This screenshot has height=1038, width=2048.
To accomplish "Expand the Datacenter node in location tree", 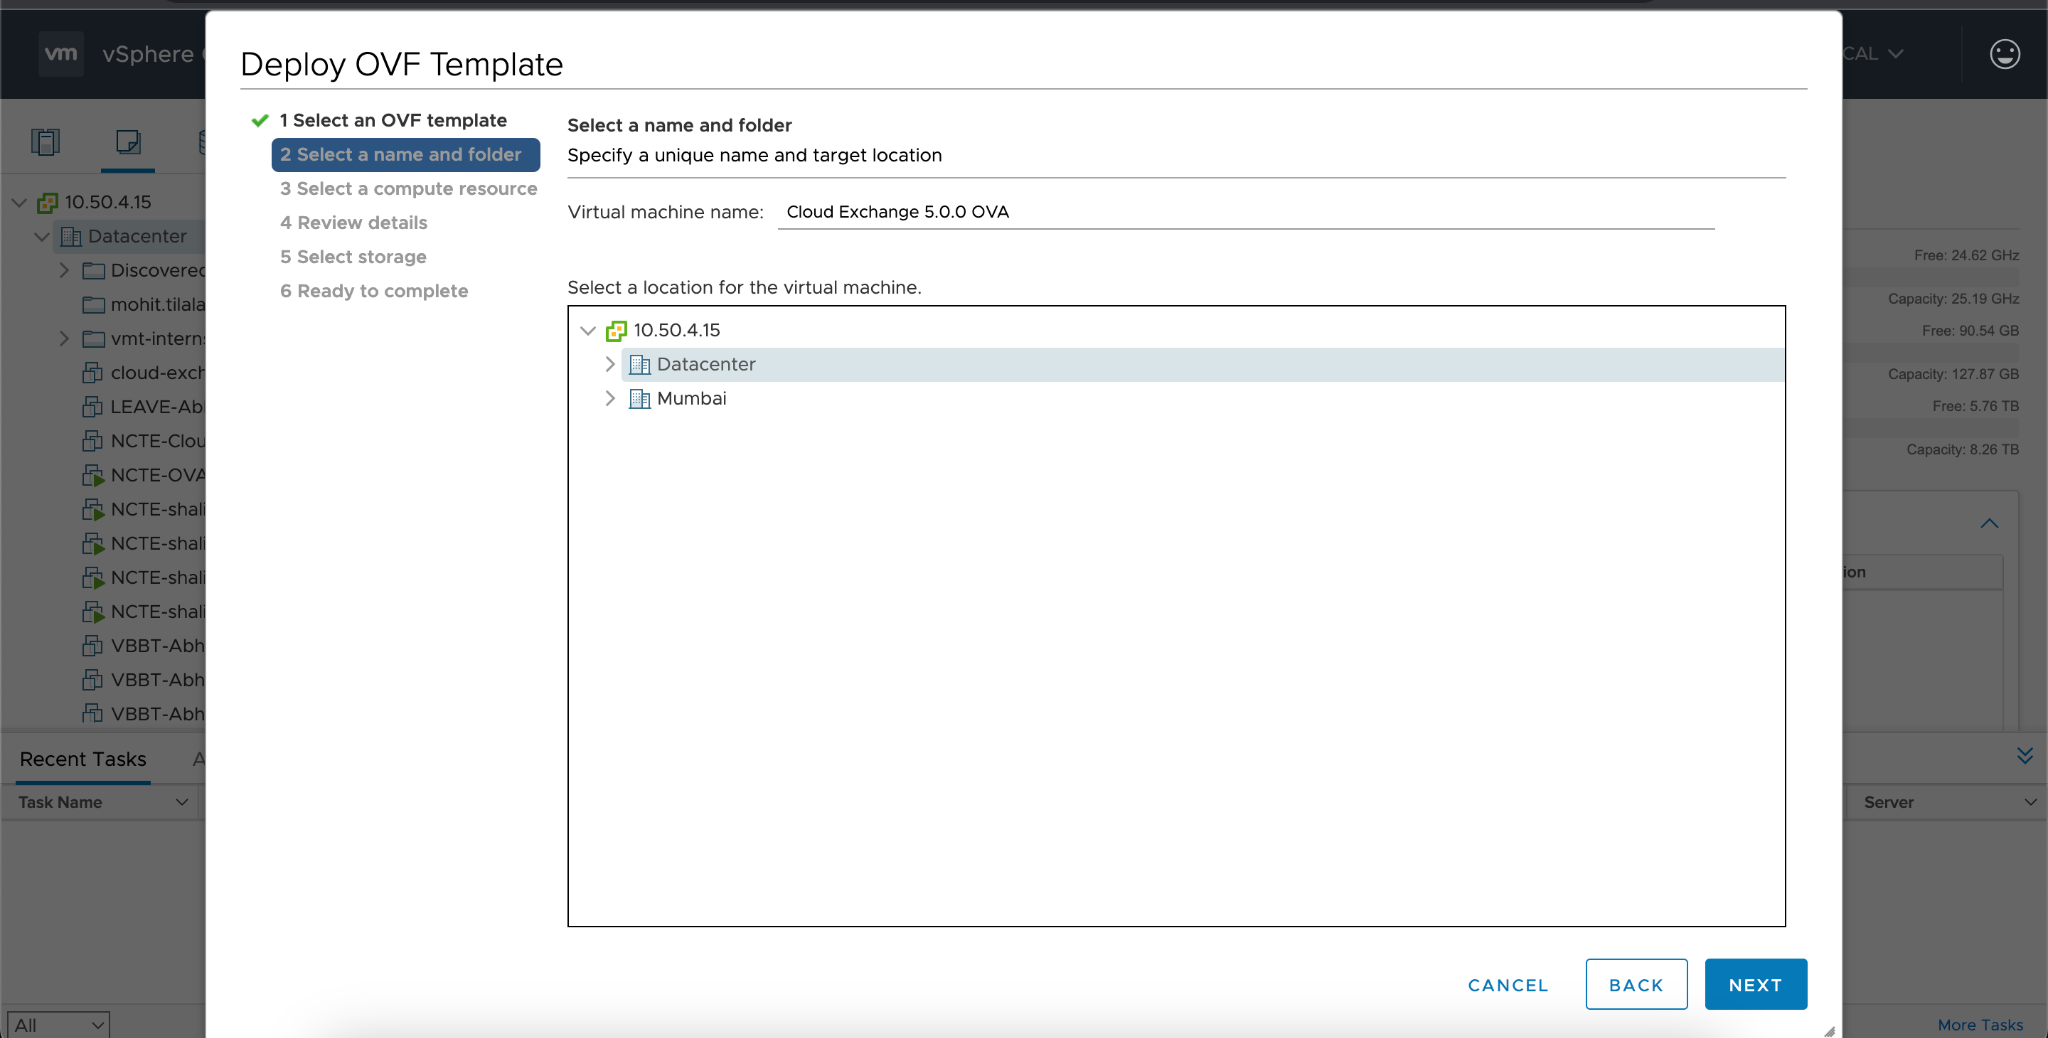I will (x=610, y=364).
